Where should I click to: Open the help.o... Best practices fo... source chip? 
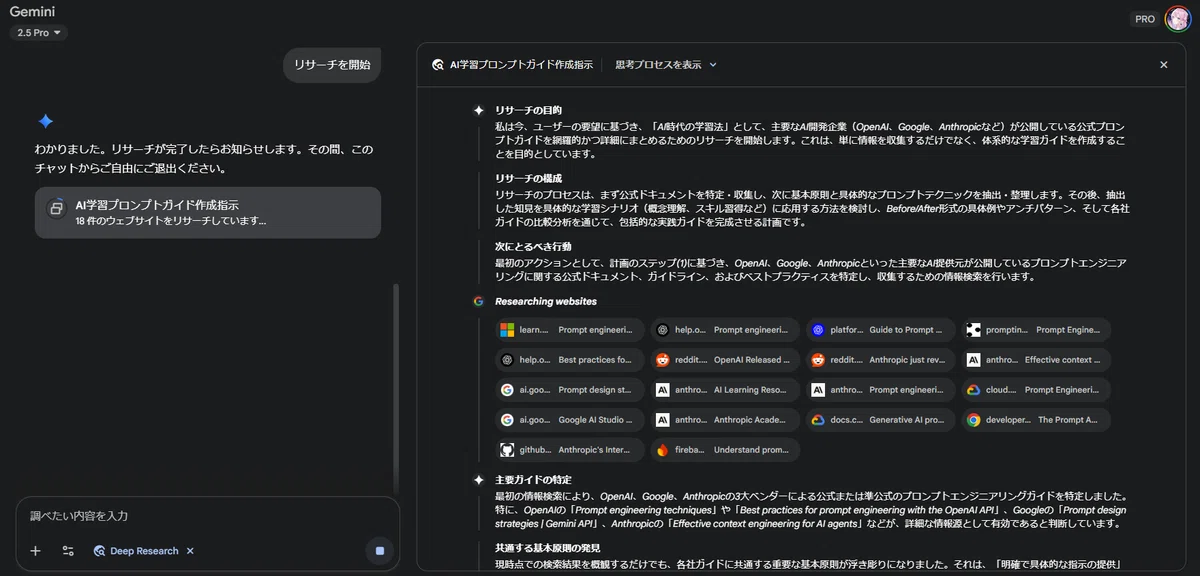point(570,360)
